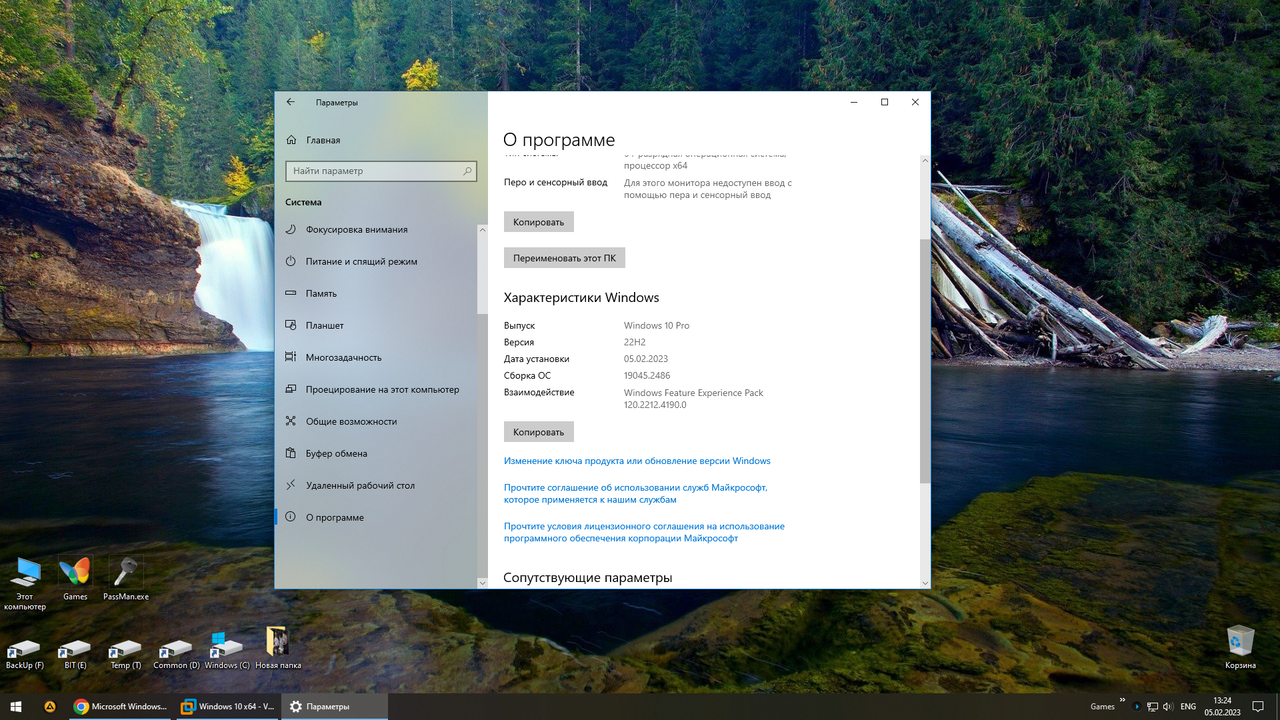
Task: Click the back arrow in Settings window
Action: tap(291, 102)
